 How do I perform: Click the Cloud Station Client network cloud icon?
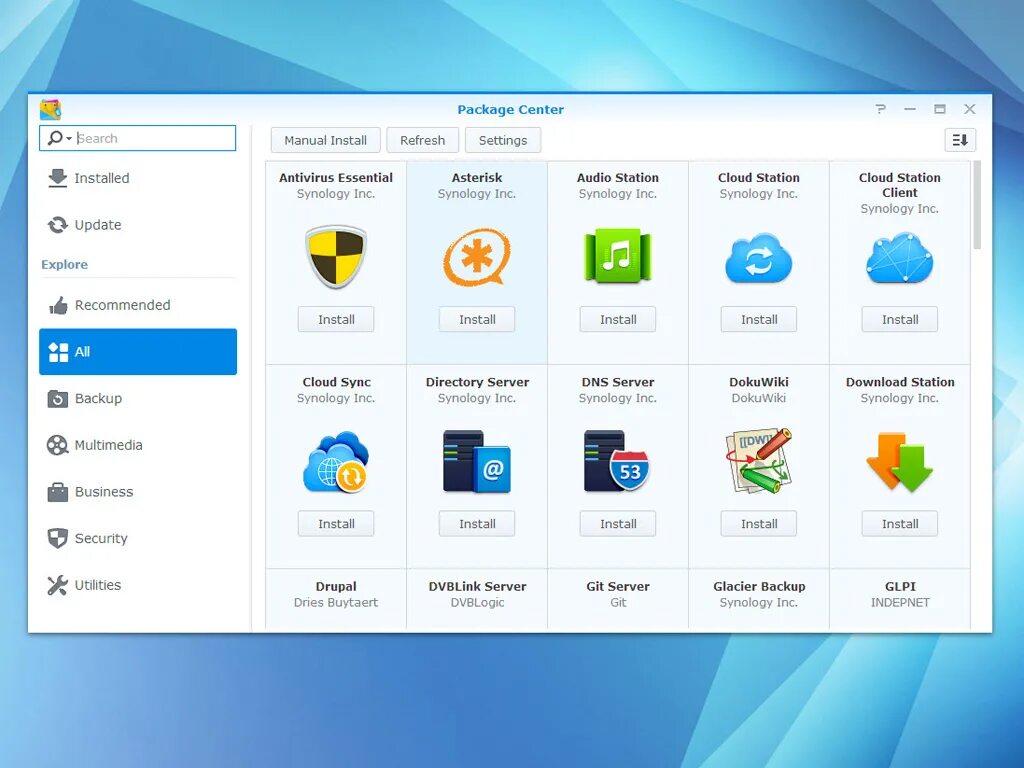click(x=899, y=257)
